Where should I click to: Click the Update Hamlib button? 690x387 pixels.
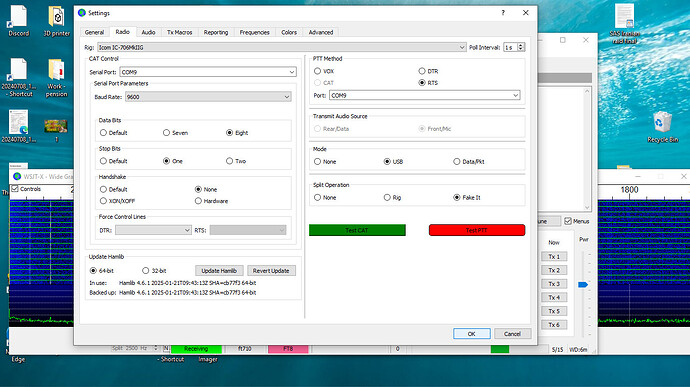219,271
